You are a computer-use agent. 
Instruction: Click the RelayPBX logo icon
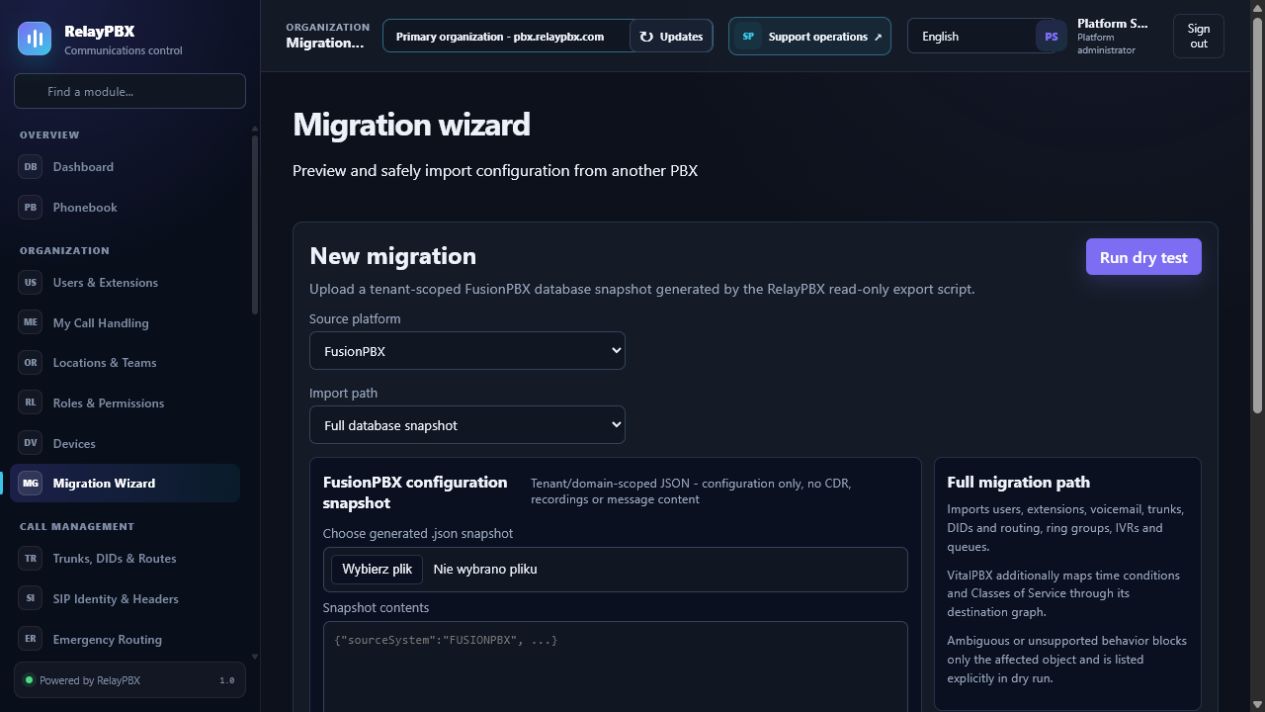(35, 39)
